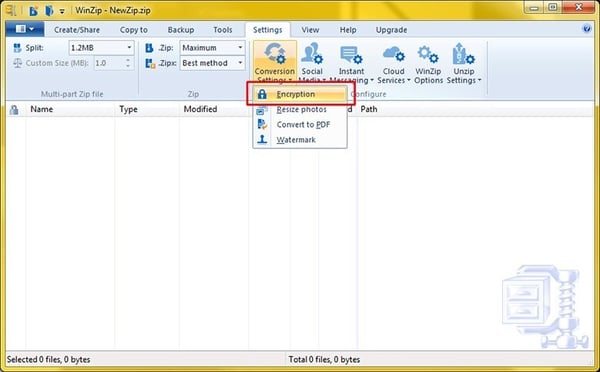Click the WinZip app icon in title bar
The width and height of the screenshot is (600, 372).
click(11, 10)
